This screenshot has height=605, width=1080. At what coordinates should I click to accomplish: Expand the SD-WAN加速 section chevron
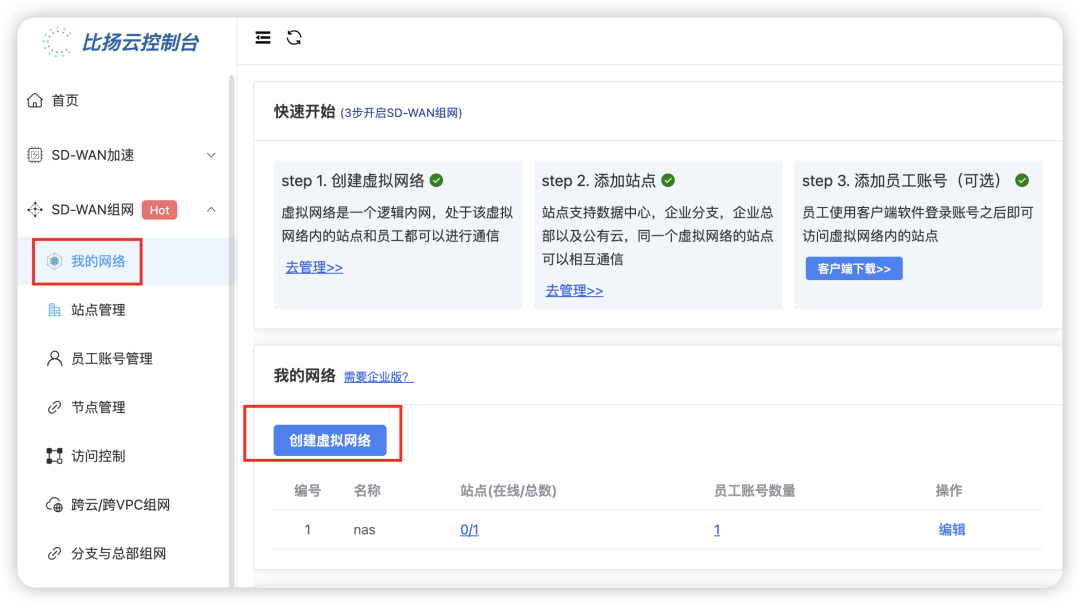pos(211,154)
